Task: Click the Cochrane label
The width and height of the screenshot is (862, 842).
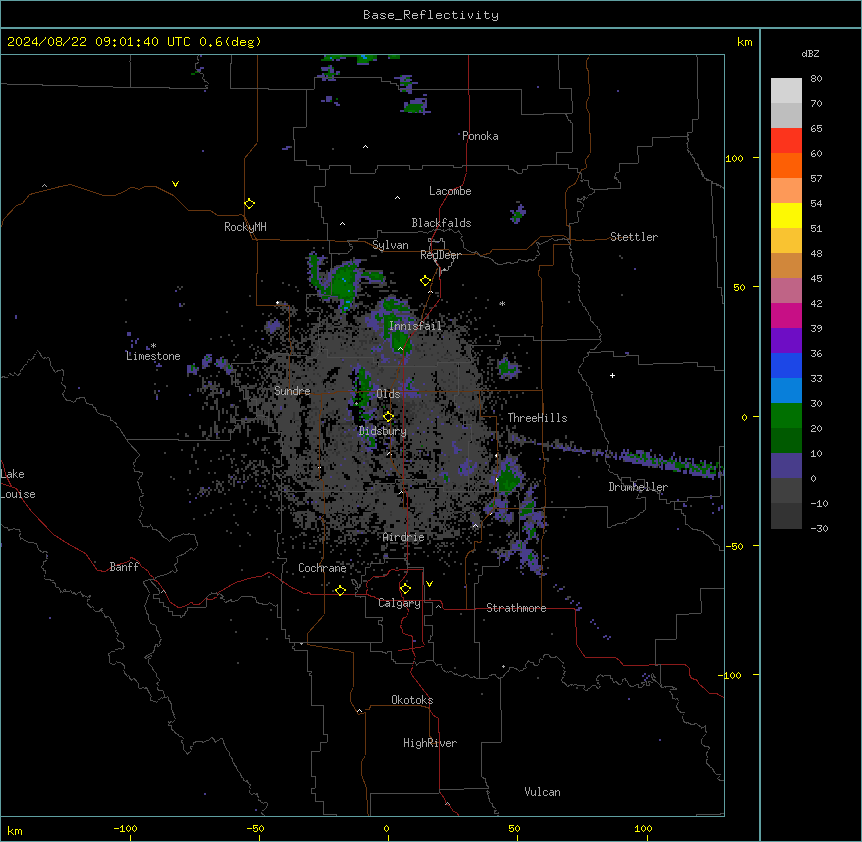Action: pos(322,568)
